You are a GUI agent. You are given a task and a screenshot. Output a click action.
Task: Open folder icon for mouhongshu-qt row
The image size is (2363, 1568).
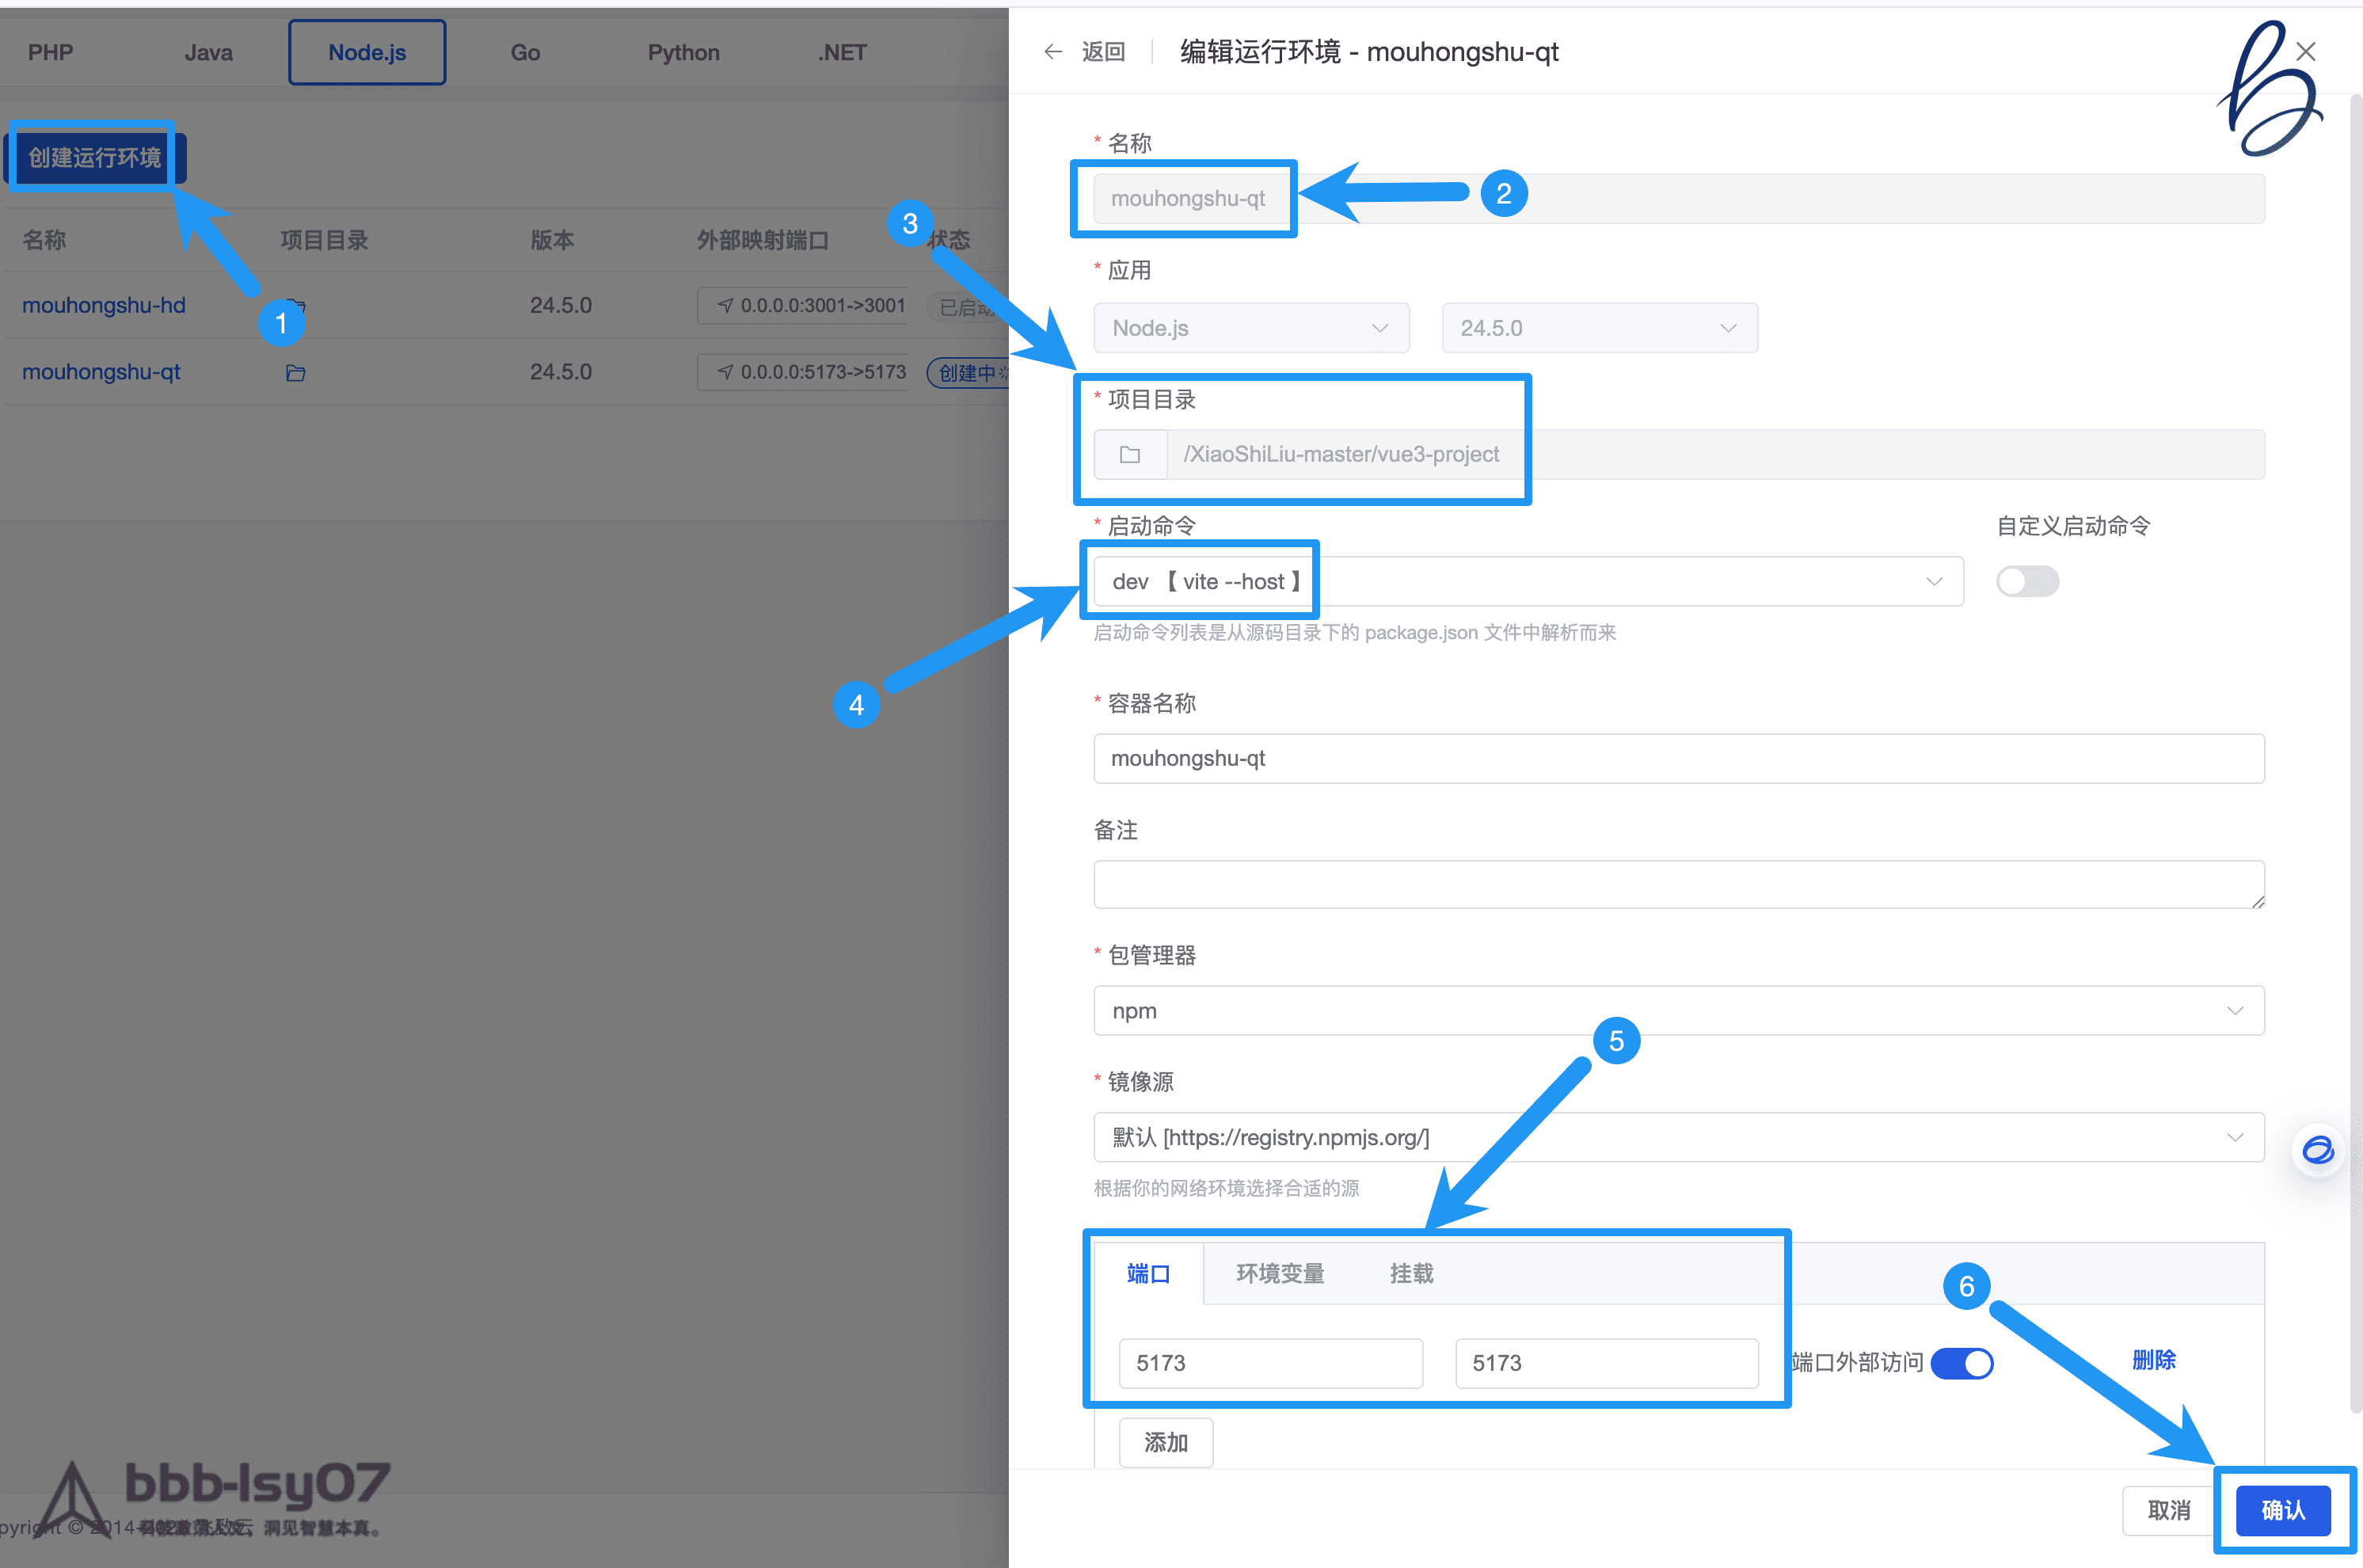click(x=295, y=373)
